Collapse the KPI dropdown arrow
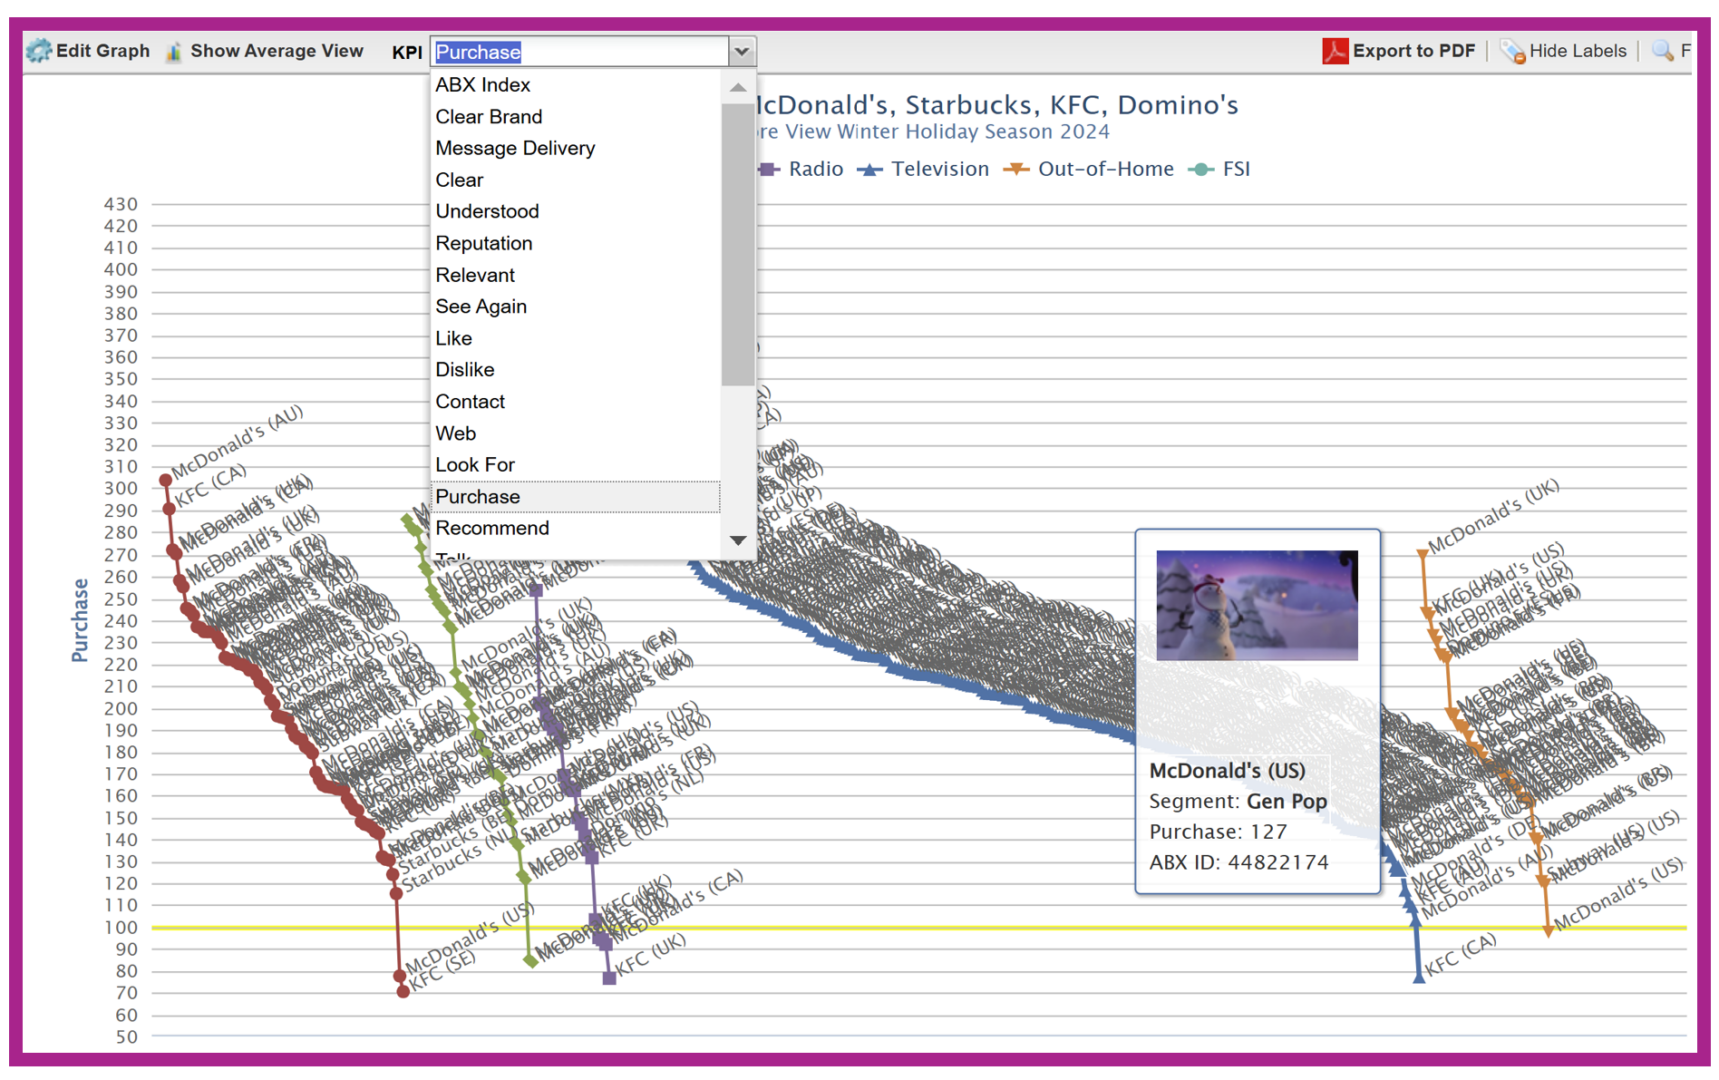Screen dimensions: 1719x1080 pyautogui.click(x=741, y=52)
